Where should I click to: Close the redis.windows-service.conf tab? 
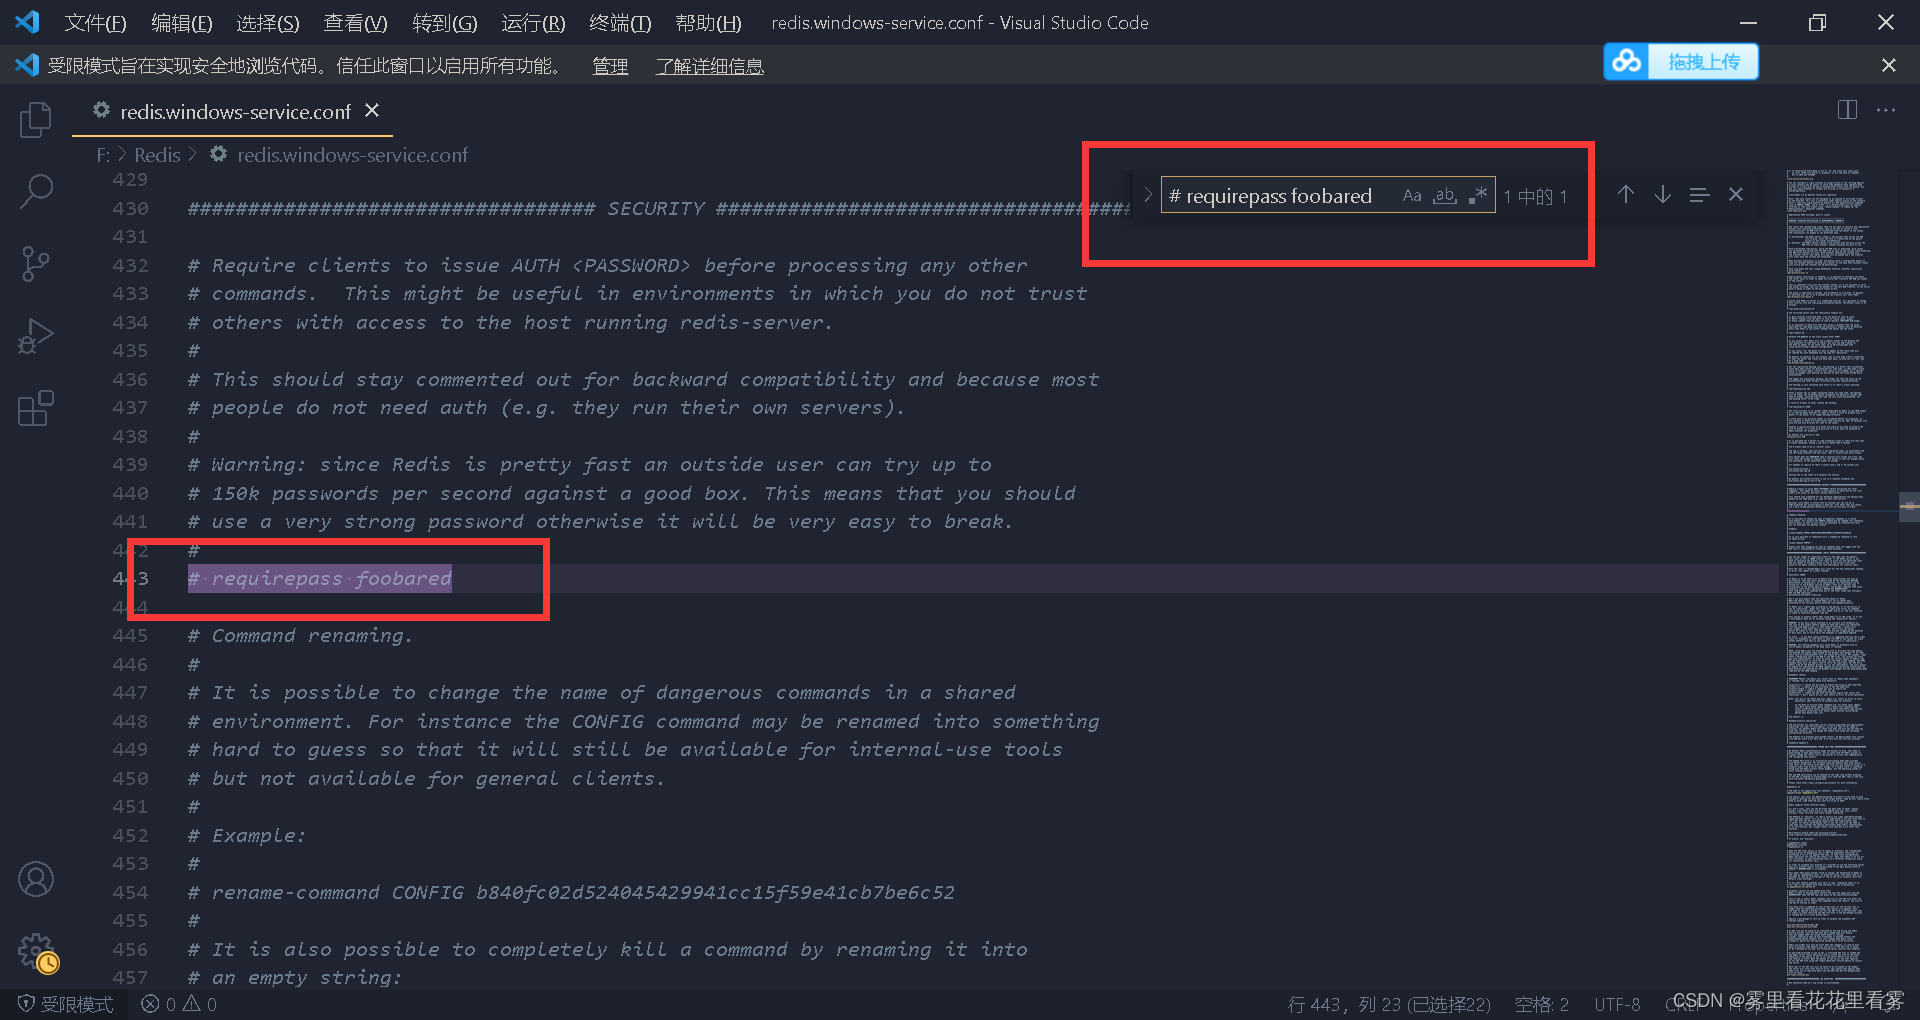pyautogui.click(x=372, y=111)
